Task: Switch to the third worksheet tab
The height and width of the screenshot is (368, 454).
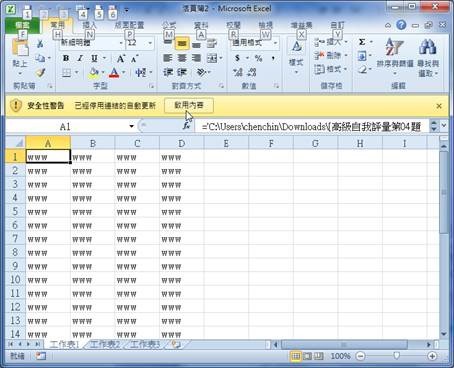Action: coord(144,344)
